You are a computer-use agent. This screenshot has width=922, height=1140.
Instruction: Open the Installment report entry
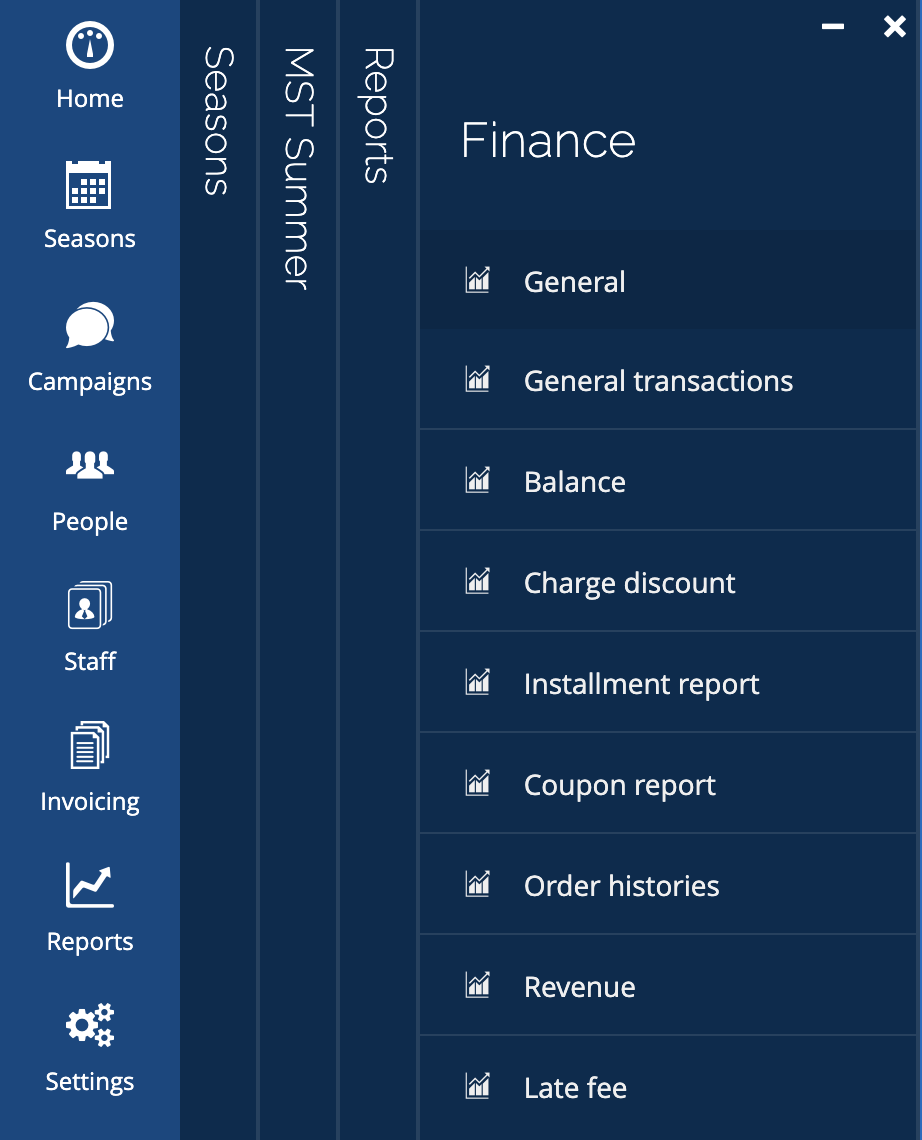(641, 684)
